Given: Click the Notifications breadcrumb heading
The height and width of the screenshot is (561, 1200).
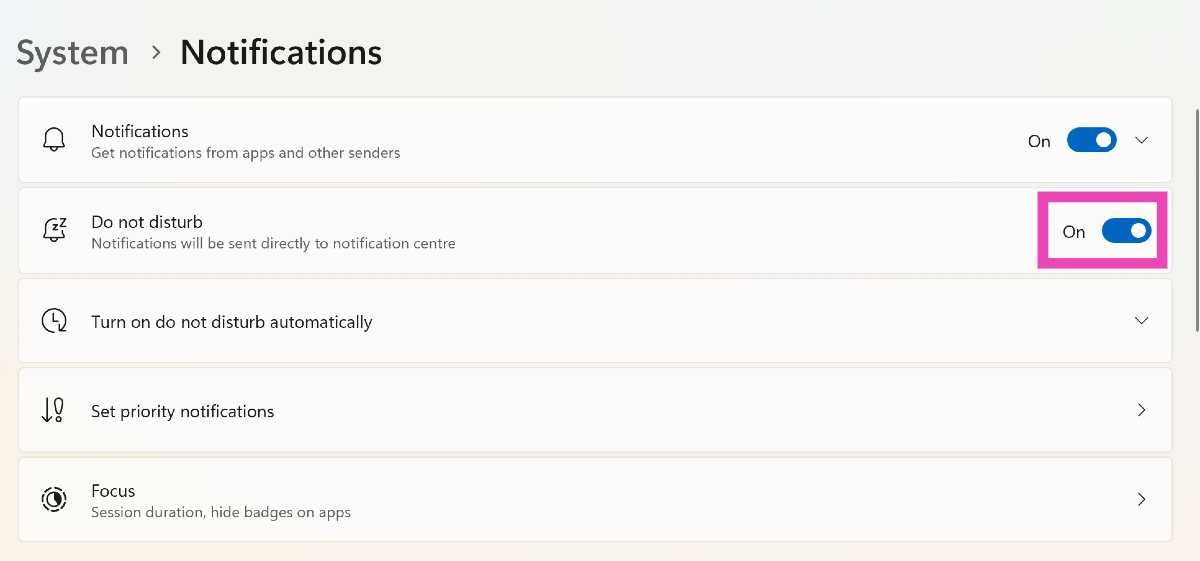Looking at the screenshot, I should (x=281, y=52).
